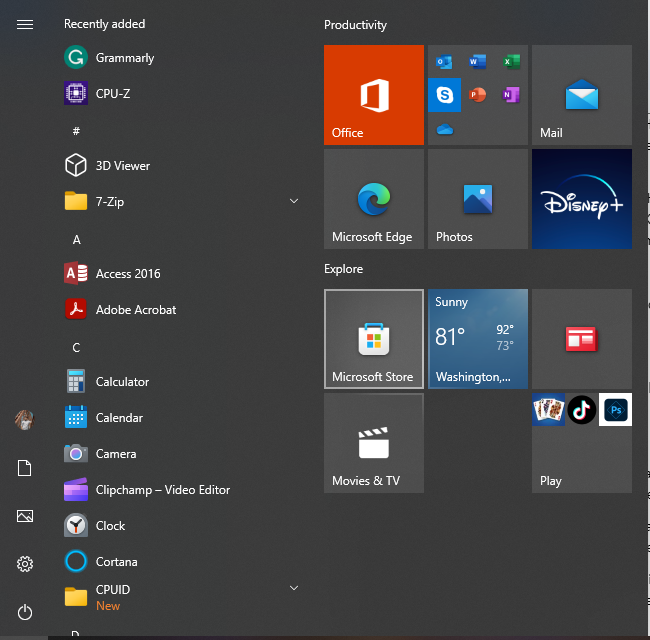Open the Photos tile
The width and height of the screenshot is (650, 640).
(478, 199)
